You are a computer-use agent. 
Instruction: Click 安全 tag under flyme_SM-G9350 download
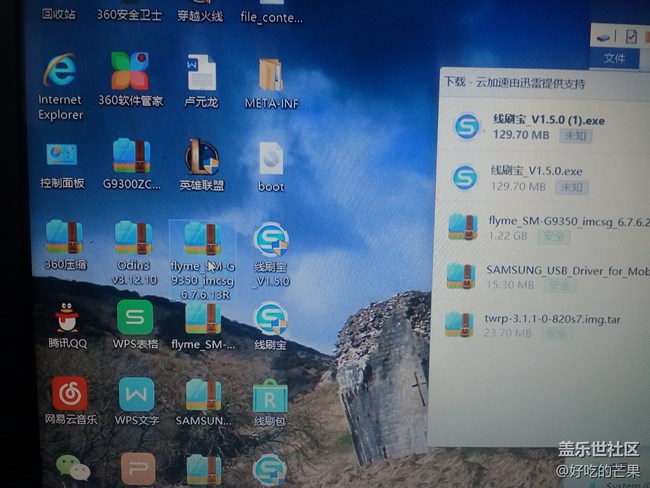(x=553, y=237)
